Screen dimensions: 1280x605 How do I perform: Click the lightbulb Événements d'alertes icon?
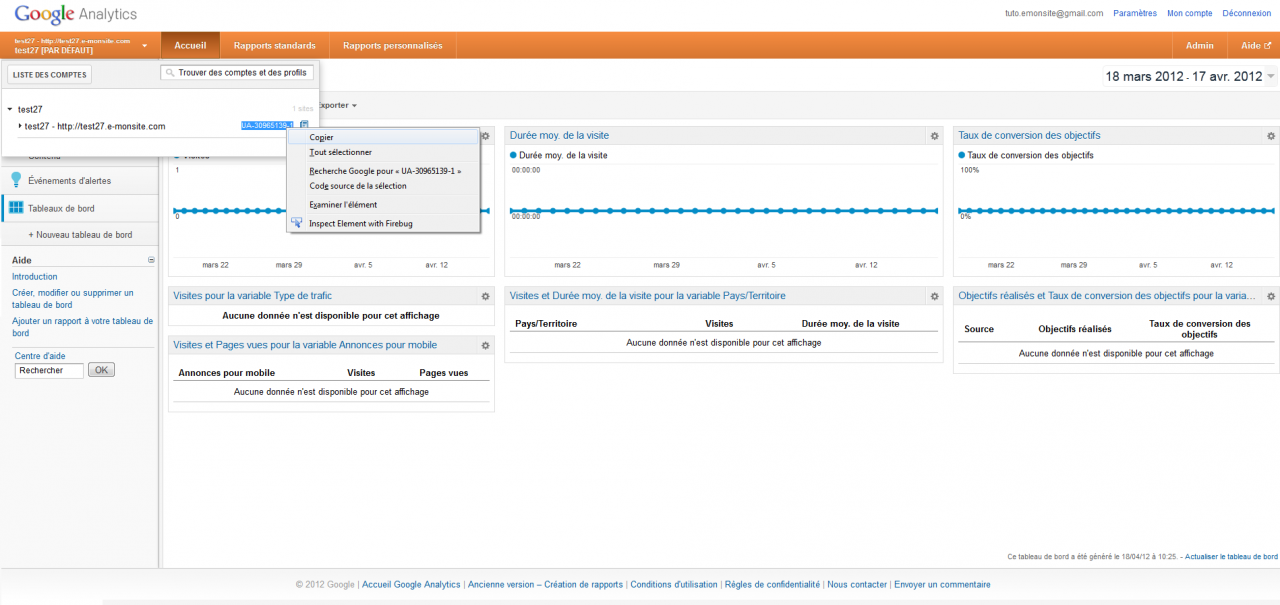(x=16, y=180)
